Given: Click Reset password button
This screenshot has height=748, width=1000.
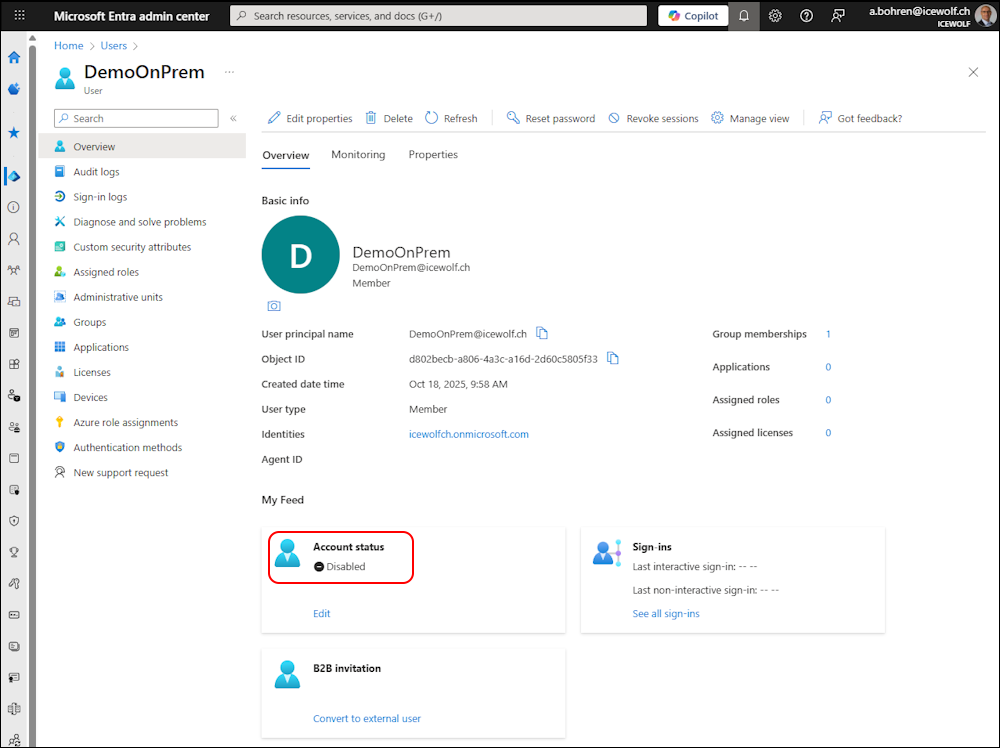Looking at the screenshot, I should 550,118.
